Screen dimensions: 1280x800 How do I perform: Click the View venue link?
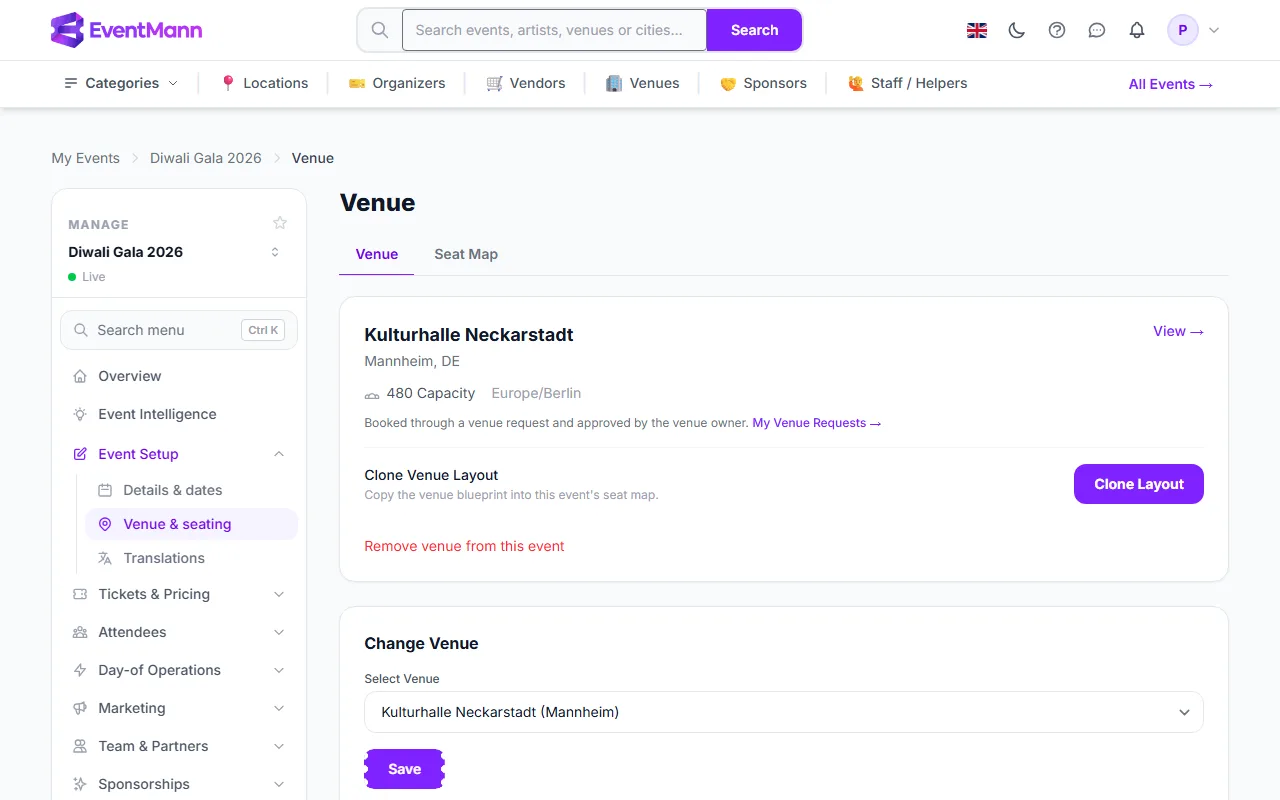pos(1178,331)
